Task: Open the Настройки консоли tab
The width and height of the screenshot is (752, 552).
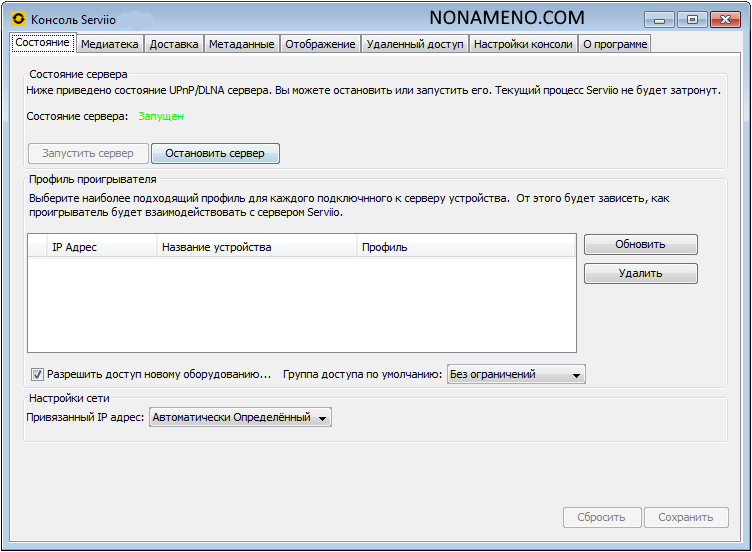Action: [x=523, y=44]
